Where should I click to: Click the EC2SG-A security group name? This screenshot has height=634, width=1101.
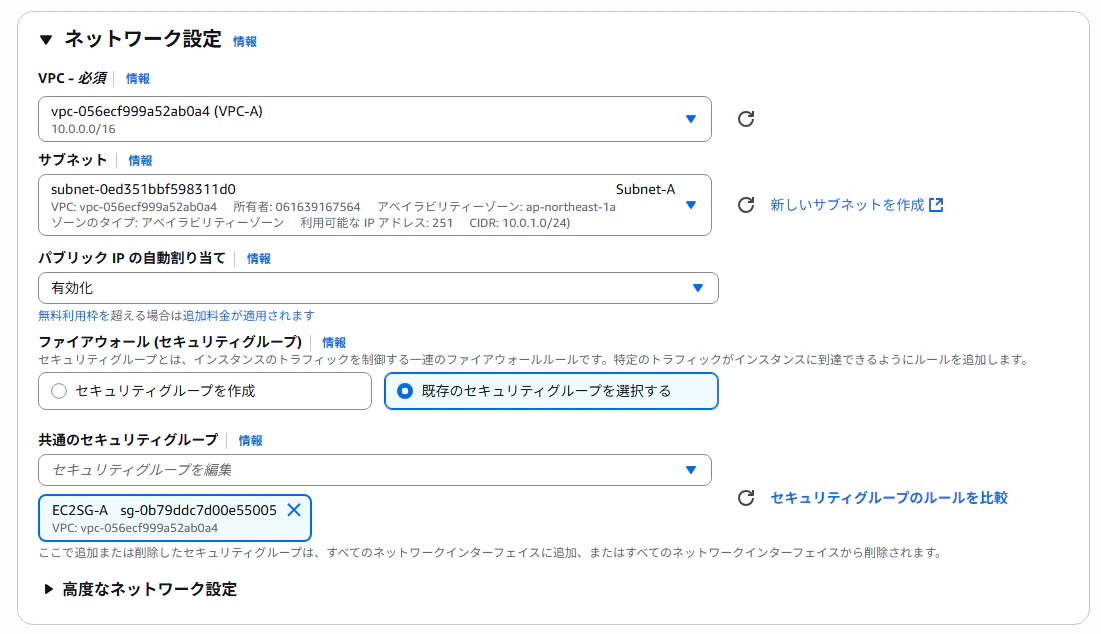click(x=80, y=510)
